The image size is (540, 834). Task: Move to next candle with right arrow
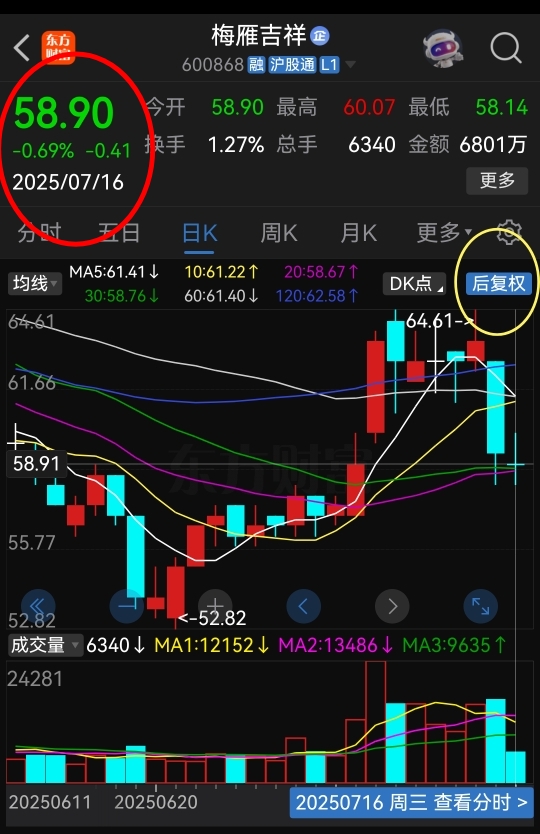pos(392,606)
